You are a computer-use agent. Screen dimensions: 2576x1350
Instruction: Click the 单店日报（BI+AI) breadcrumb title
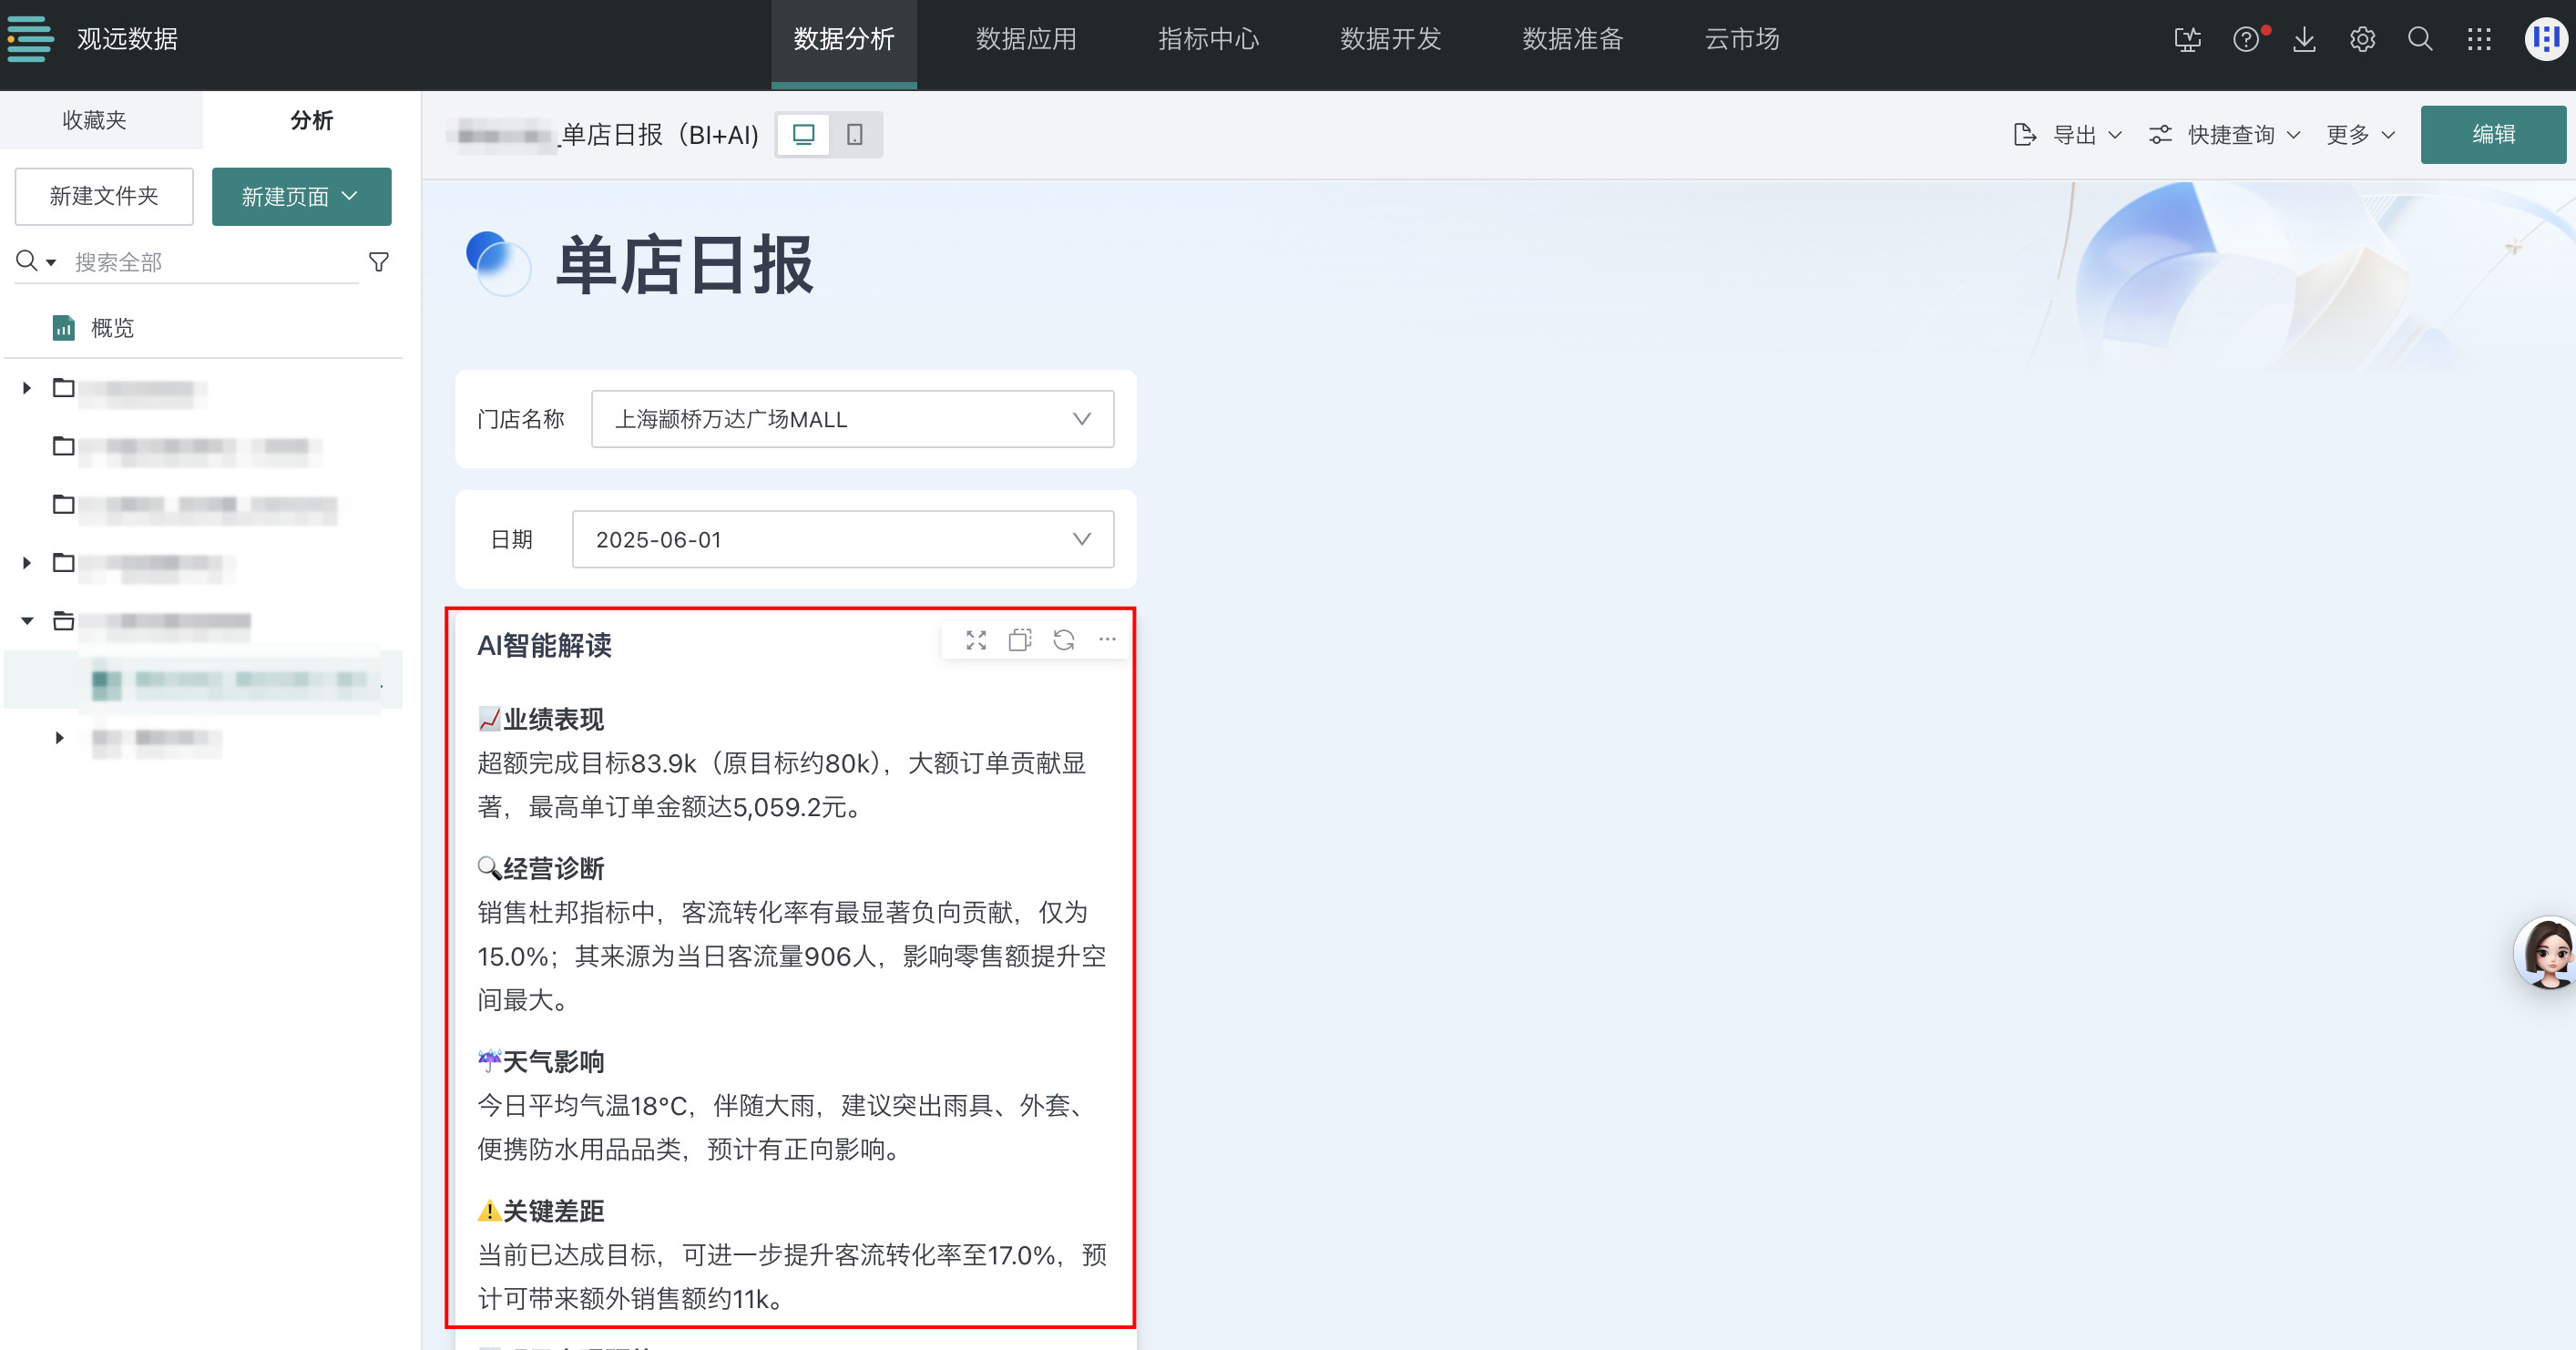[x=660, y=135]
